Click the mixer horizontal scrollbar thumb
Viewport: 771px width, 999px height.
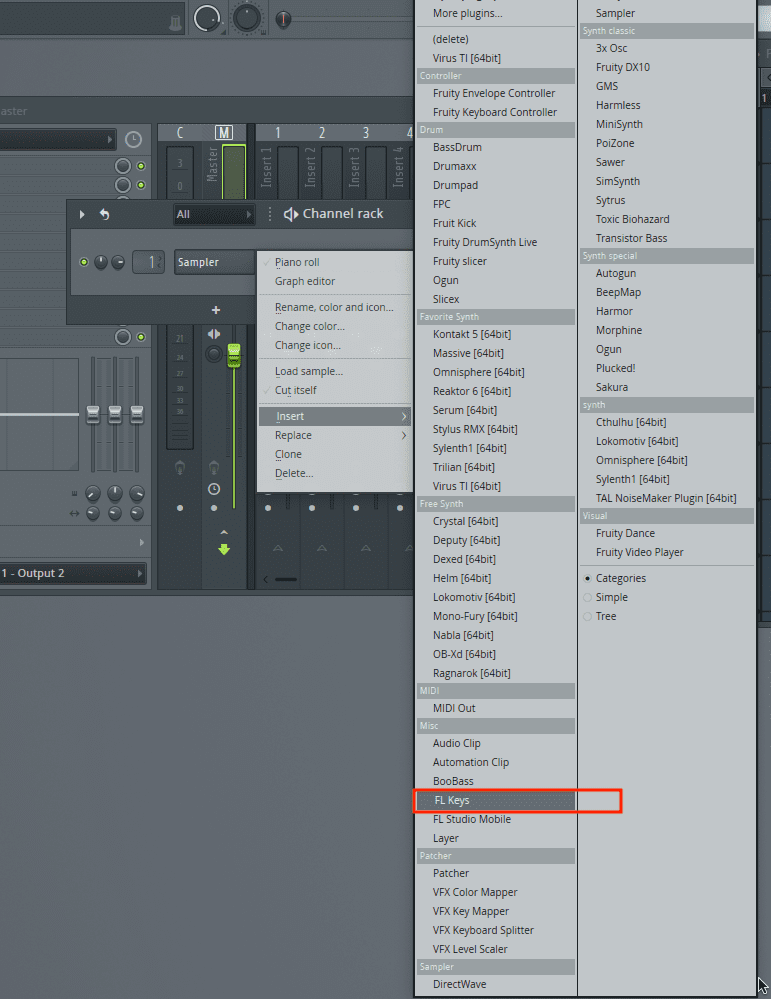(x=285, y=579)
